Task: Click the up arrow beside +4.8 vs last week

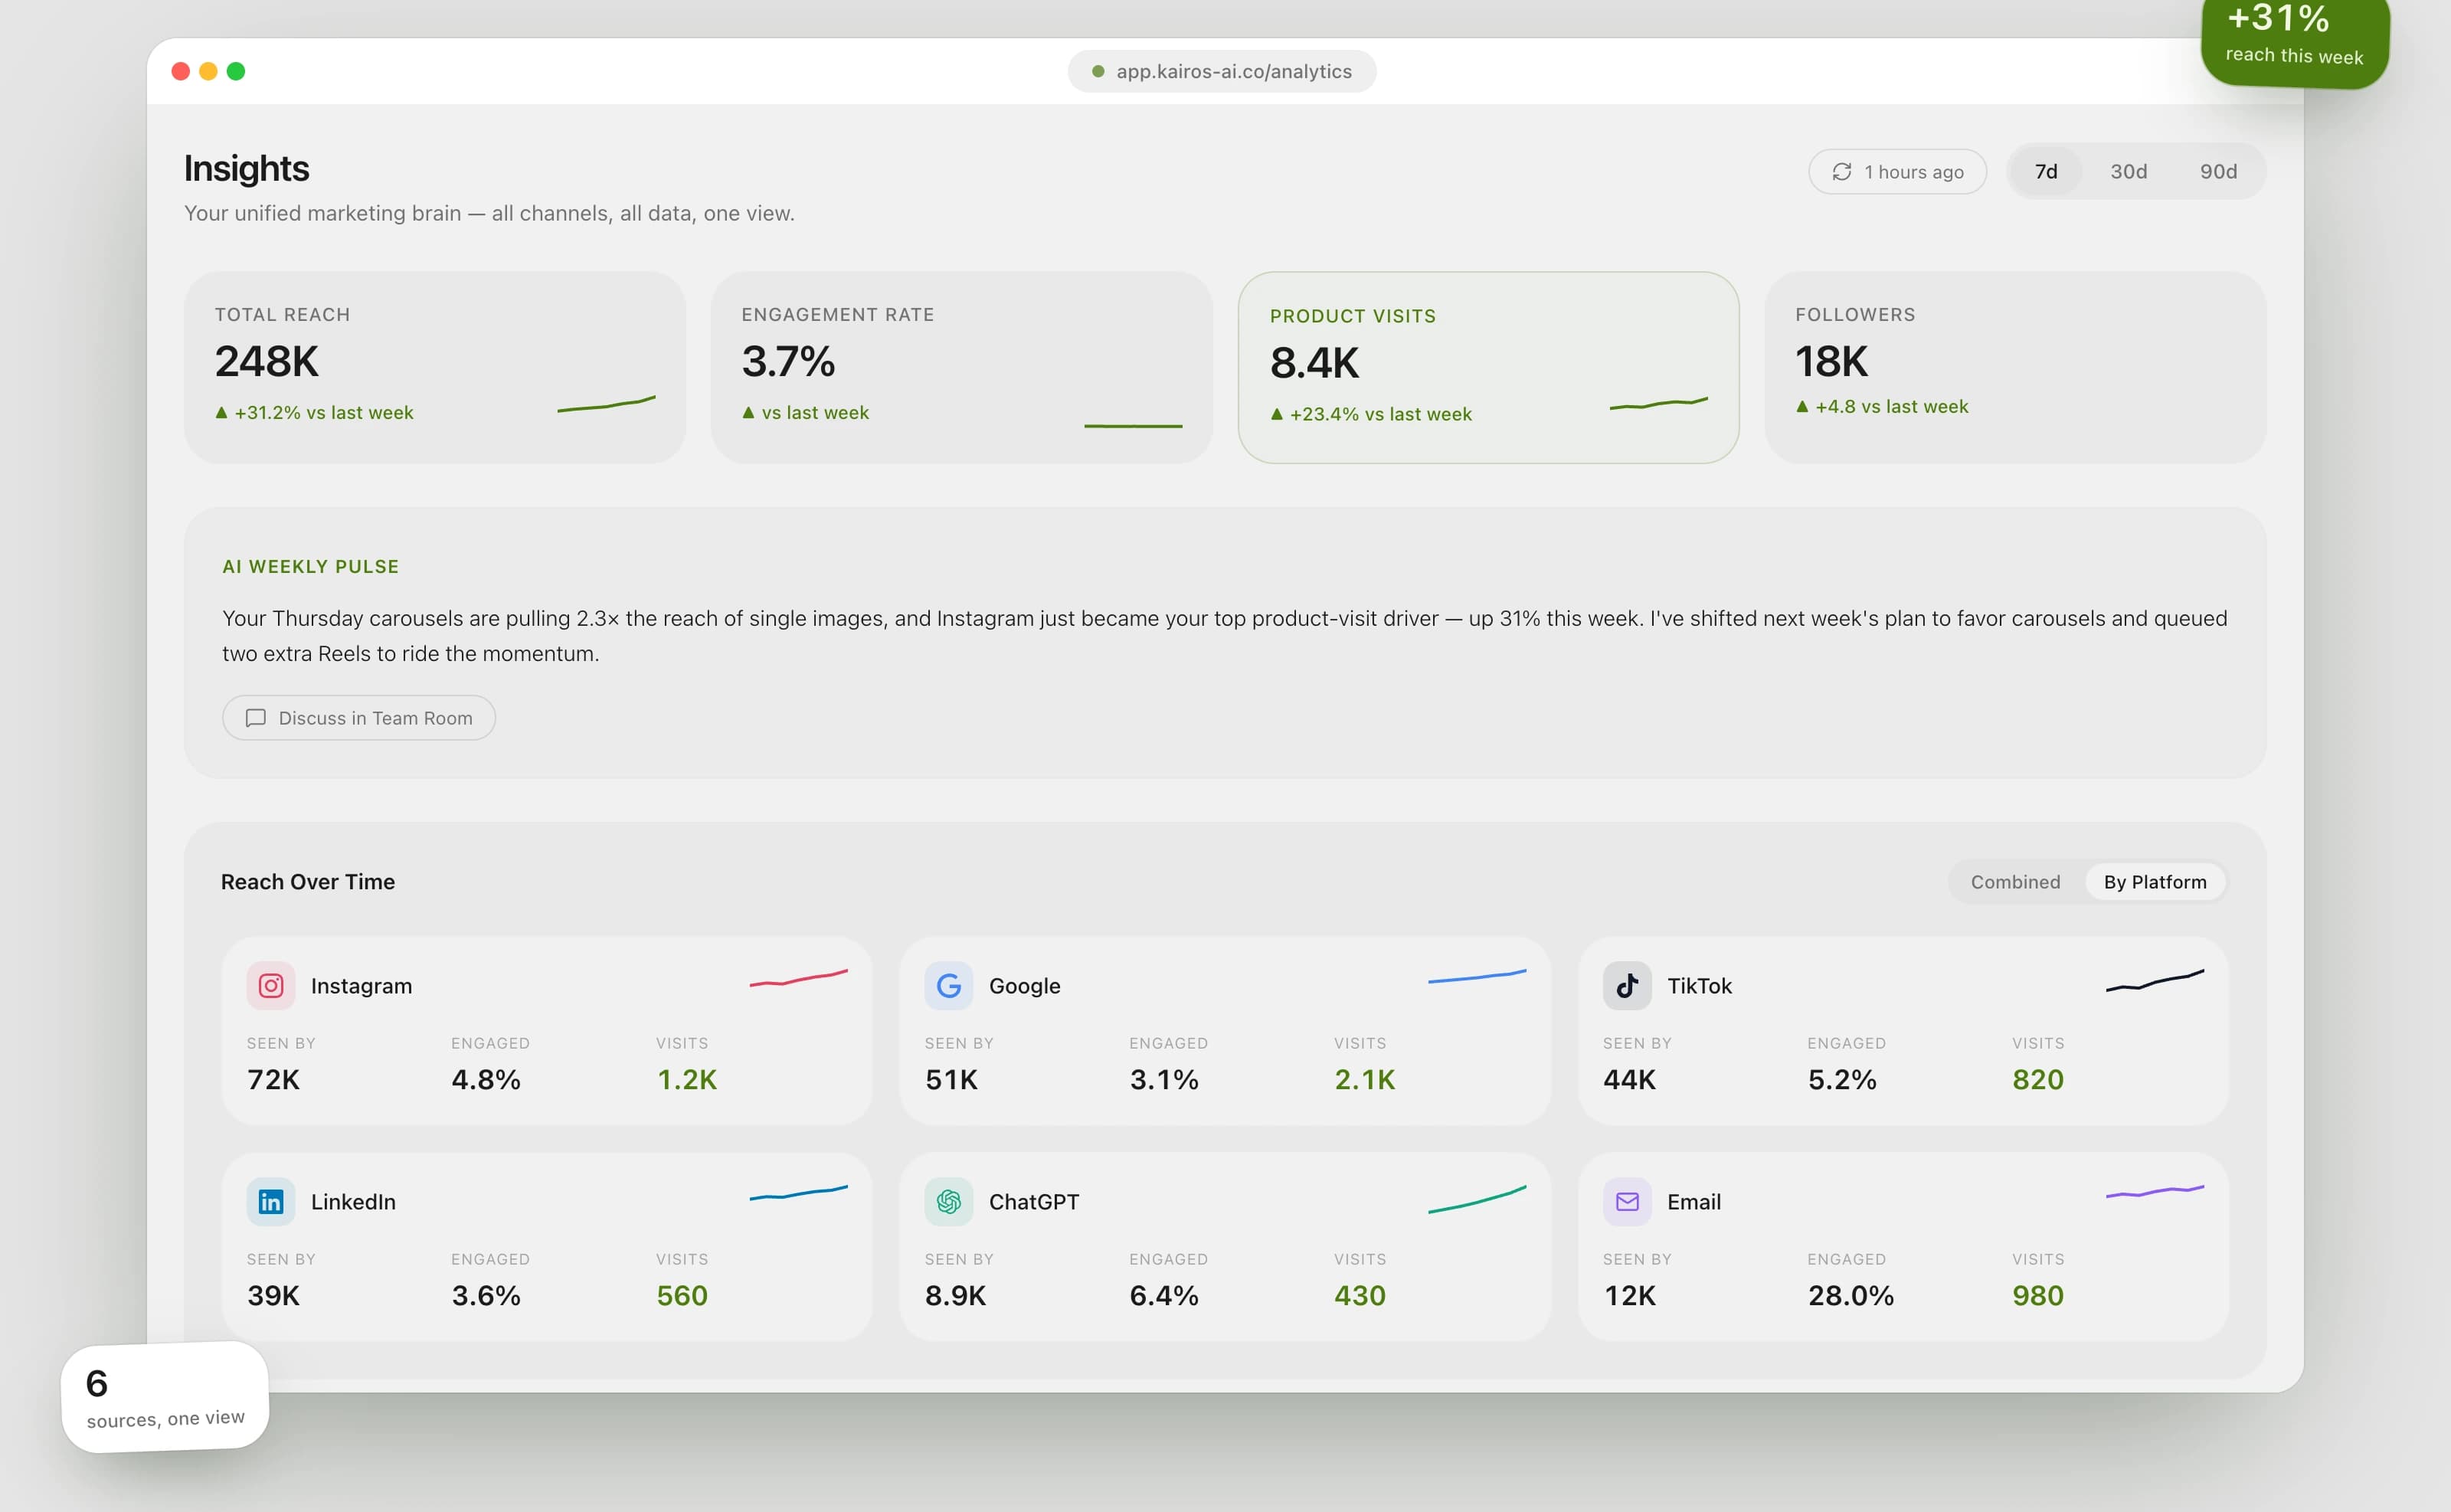Action: 1802,406
